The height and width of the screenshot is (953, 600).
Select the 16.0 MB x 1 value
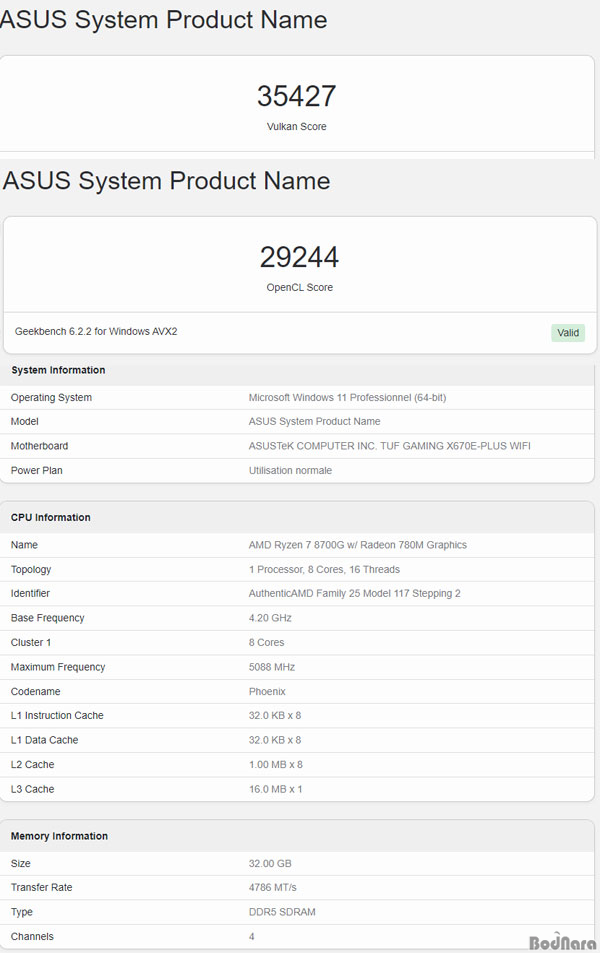pos(275,789)
